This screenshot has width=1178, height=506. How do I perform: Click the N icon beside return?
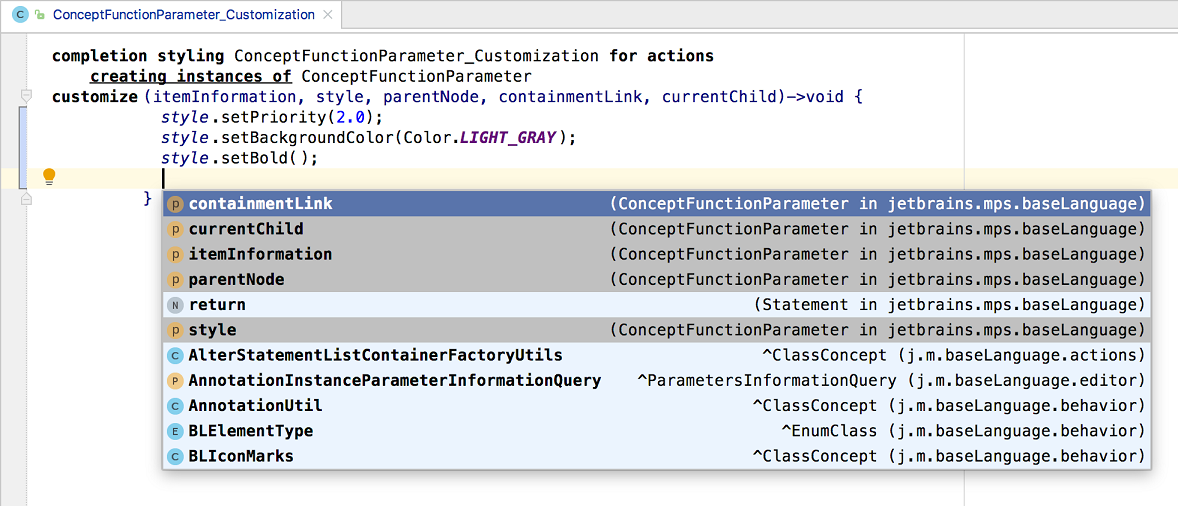tap(175, 305)
